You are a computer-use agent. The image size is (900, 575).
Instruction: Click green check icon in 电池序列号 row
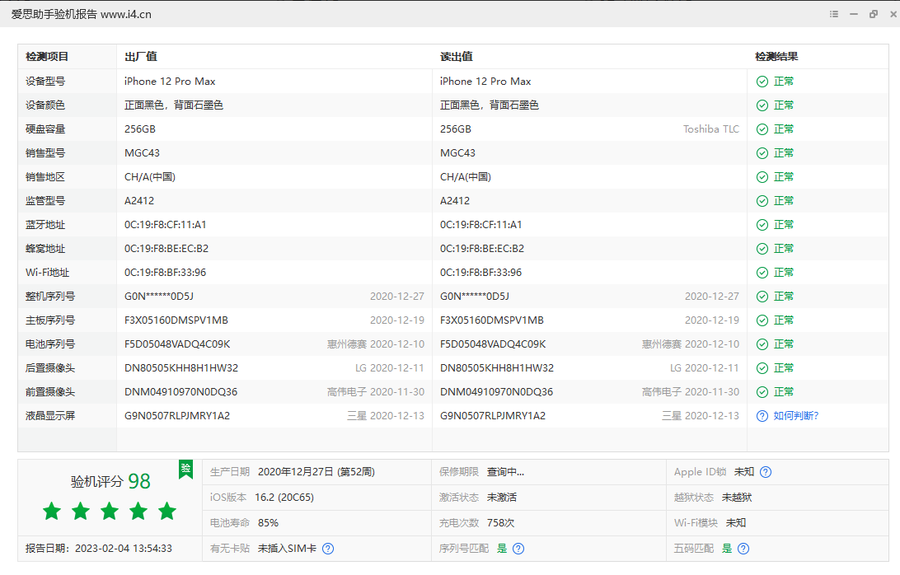762,344
